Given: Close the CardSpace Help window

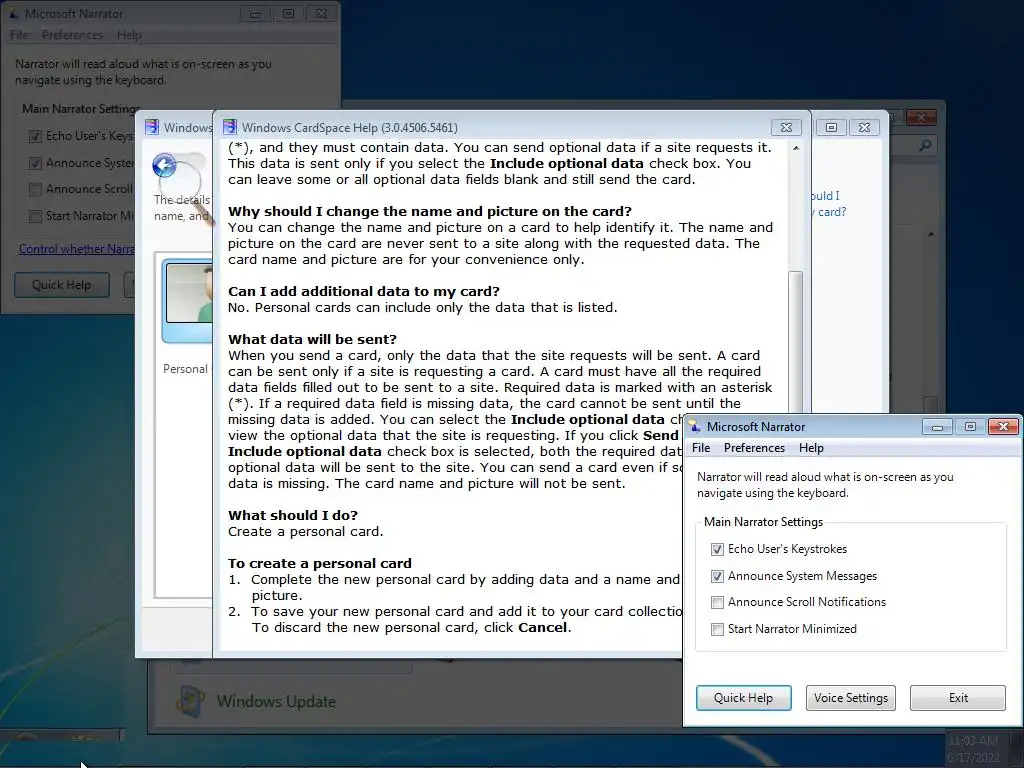Looking at the screenshot, I should click(x=786, y=127).
